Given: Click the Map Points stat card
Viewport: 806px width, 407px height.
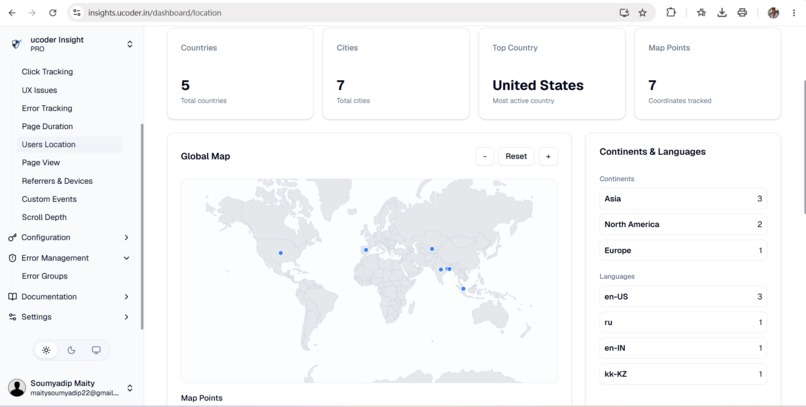Looking at the screenshot, I should (708, 73).
